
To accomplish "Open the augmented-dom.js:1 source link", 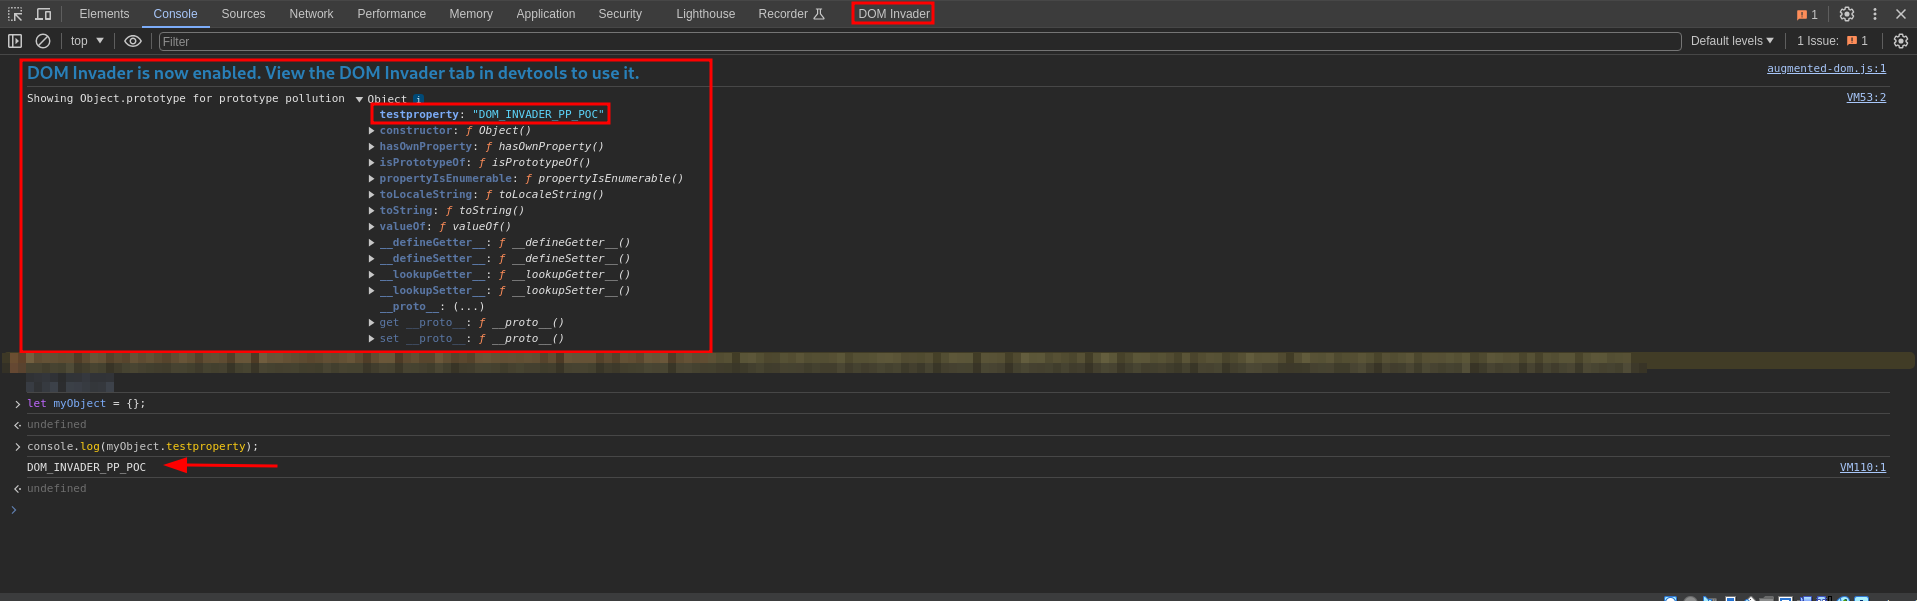I will pos(1826,68).
